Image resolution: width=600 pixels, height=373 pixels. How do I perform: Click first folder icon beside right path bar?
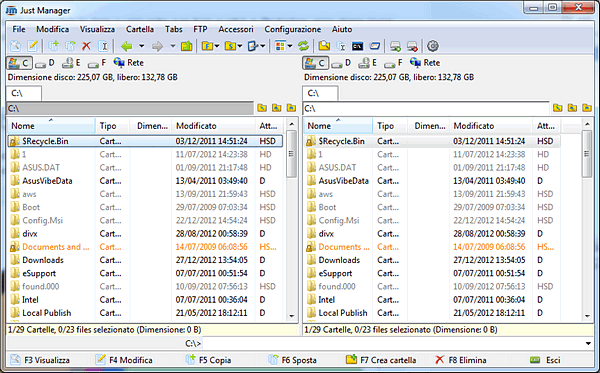558,108
